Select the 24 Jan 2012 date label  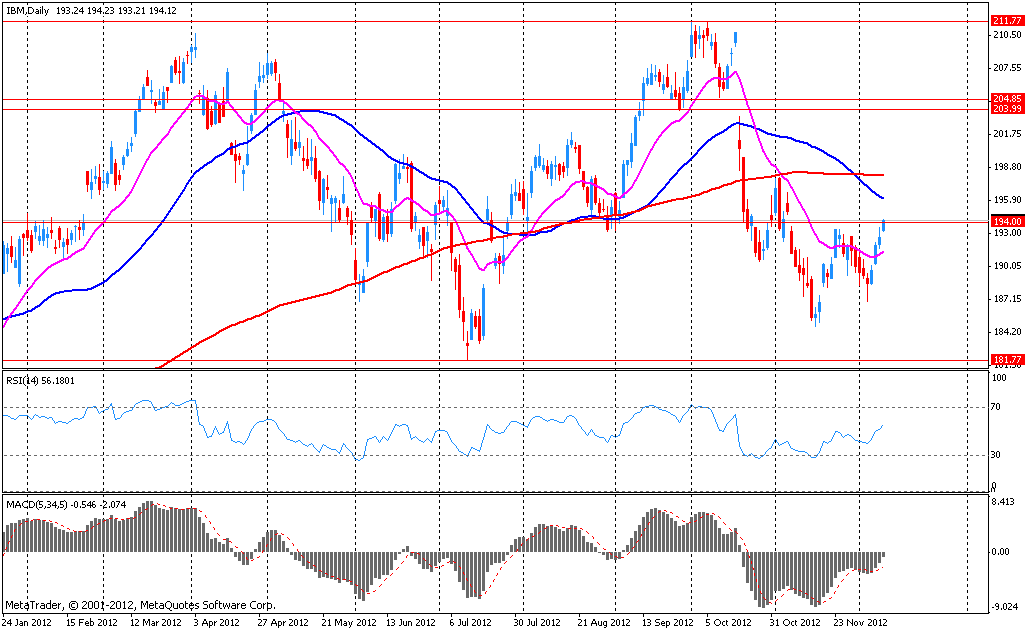coord(27,621)
